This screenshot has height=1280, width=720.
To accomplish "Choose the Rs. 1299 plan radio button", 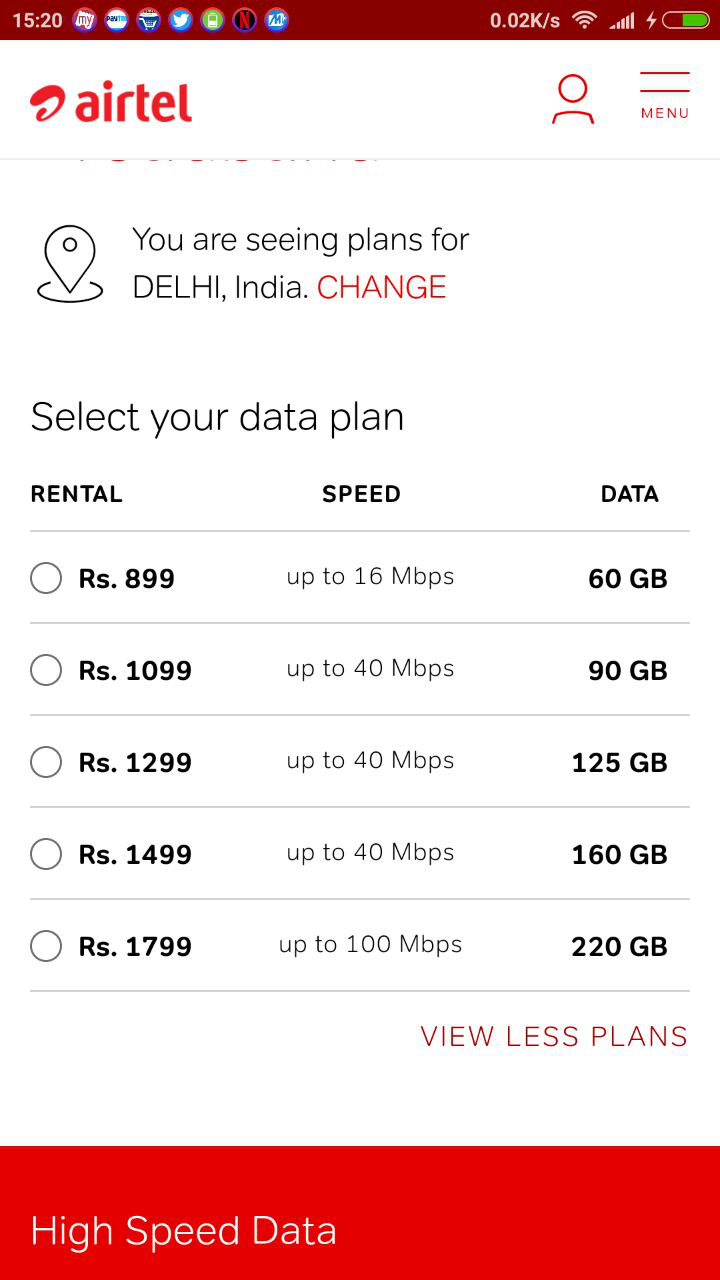I will (x=46, y=762).
